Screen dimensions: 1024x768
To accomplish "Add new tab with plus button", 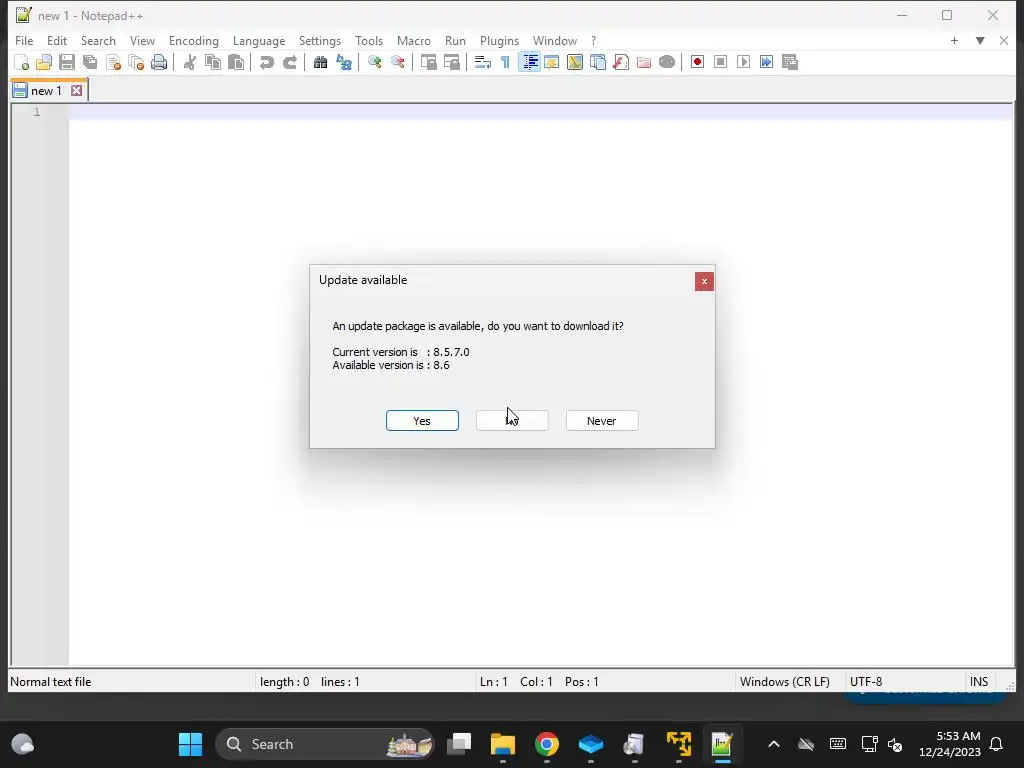I will point(954,40).
